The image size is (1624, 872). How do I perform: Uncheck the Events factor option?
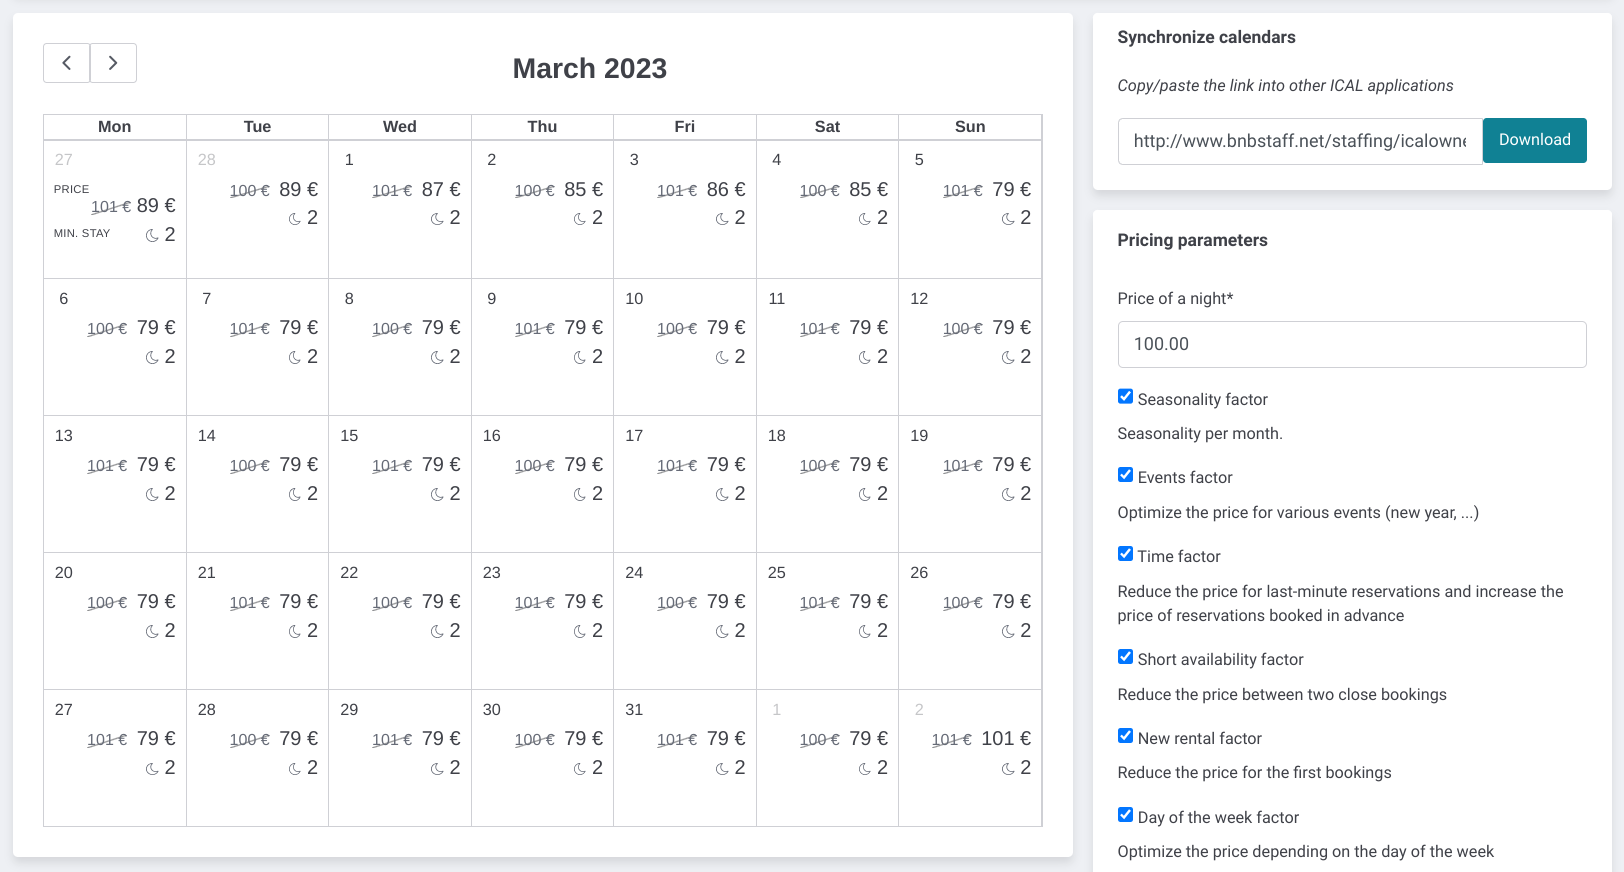[1125, 474]
